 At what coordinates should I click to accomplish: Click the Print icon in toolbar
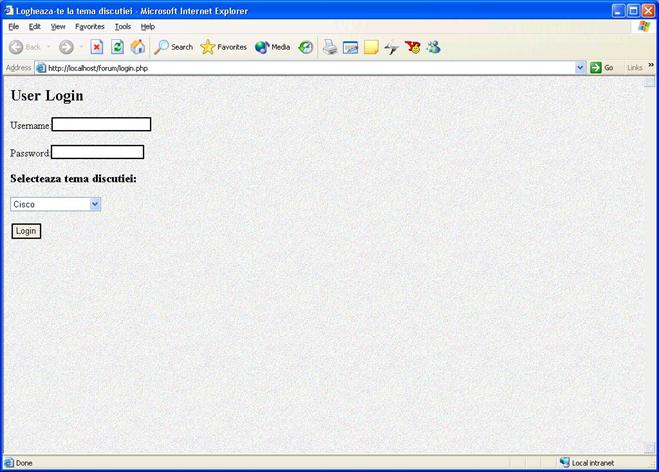tap(330, 47)
